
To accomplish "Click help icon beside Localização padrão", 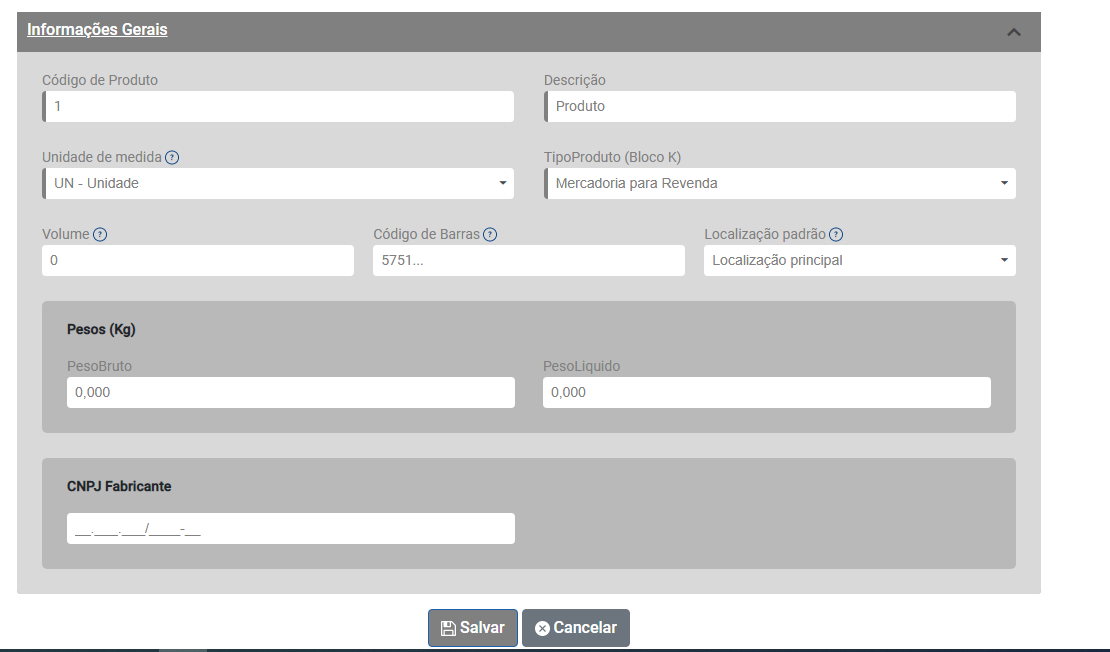I will [x=836, y=235].
